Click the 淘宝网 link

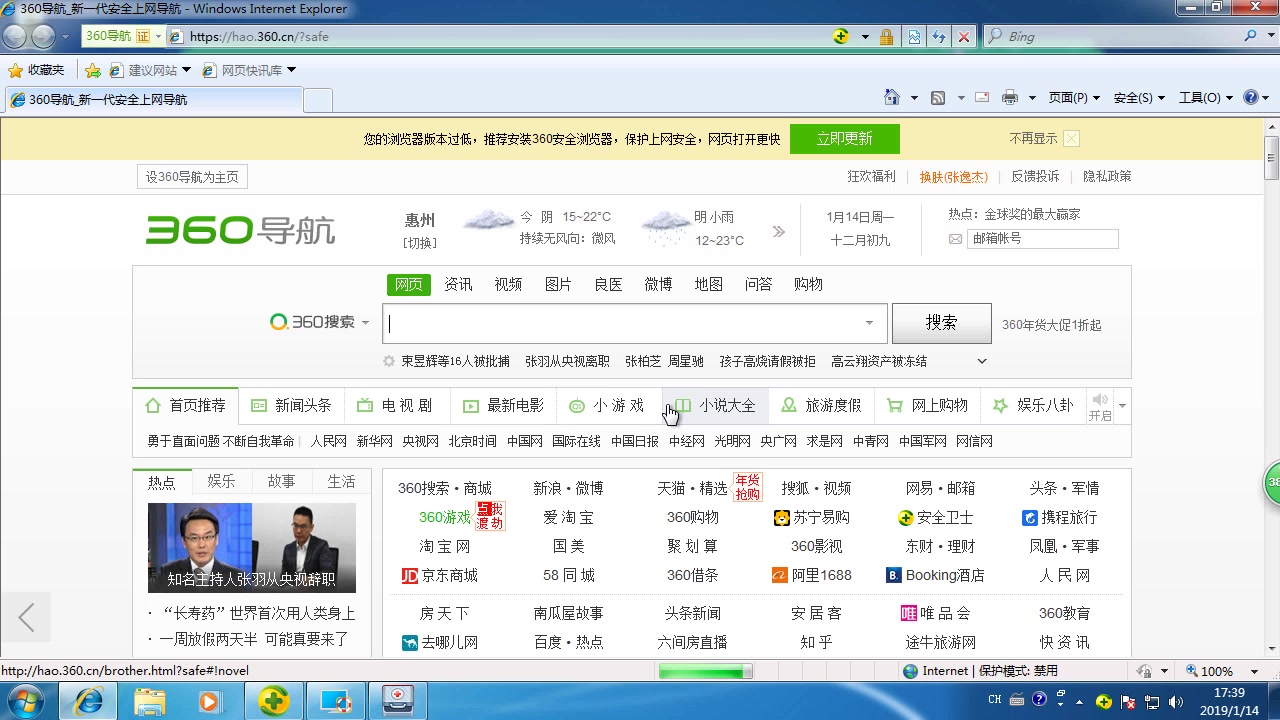[445, 546]
